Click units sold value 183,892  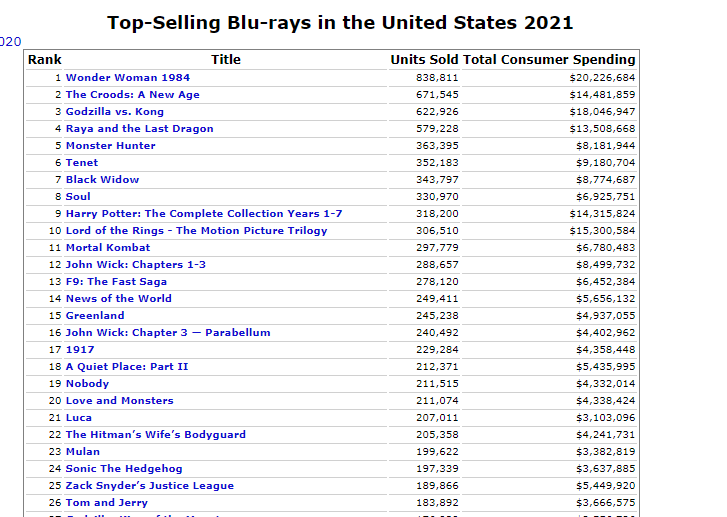[437, 503]
